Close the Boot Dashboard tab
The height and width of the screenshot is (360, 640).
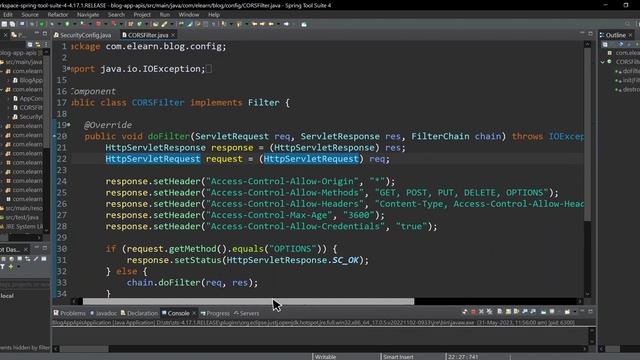pos(26,249)
